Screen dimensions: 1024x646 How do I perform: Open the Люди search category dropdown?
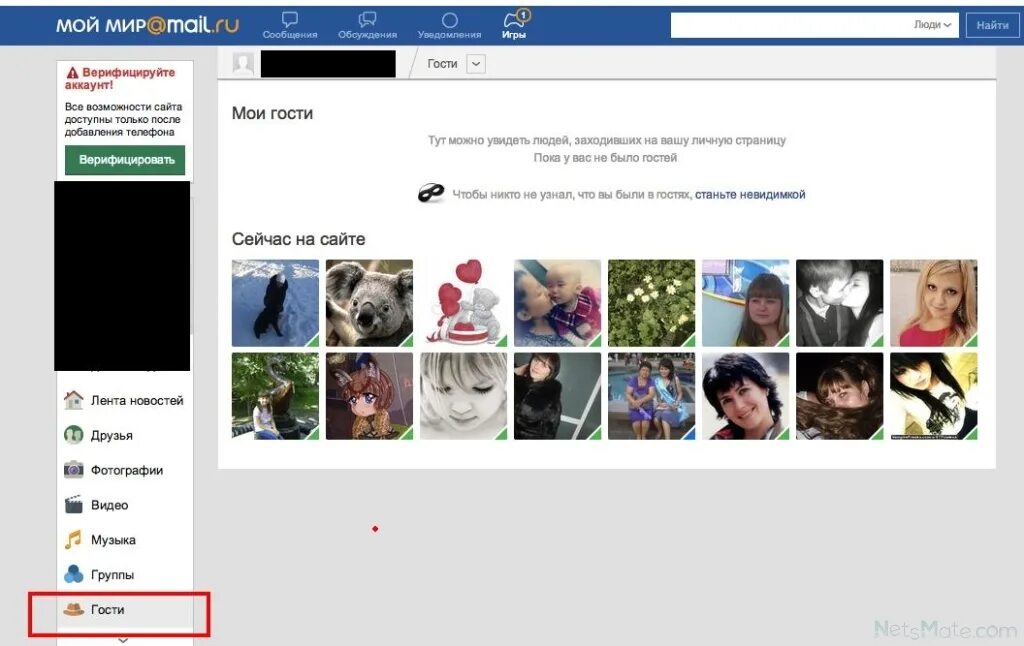[x=932, y=25]
